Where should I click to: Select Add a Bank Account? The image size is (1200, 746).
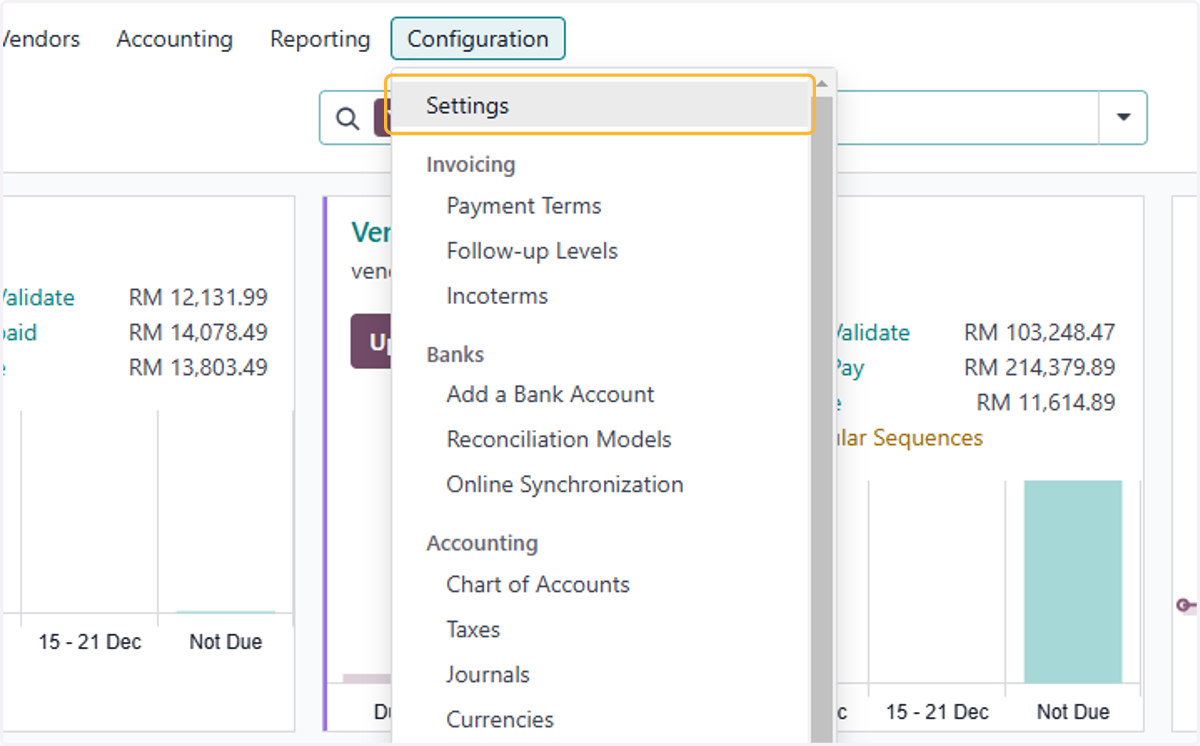(550, 394)
